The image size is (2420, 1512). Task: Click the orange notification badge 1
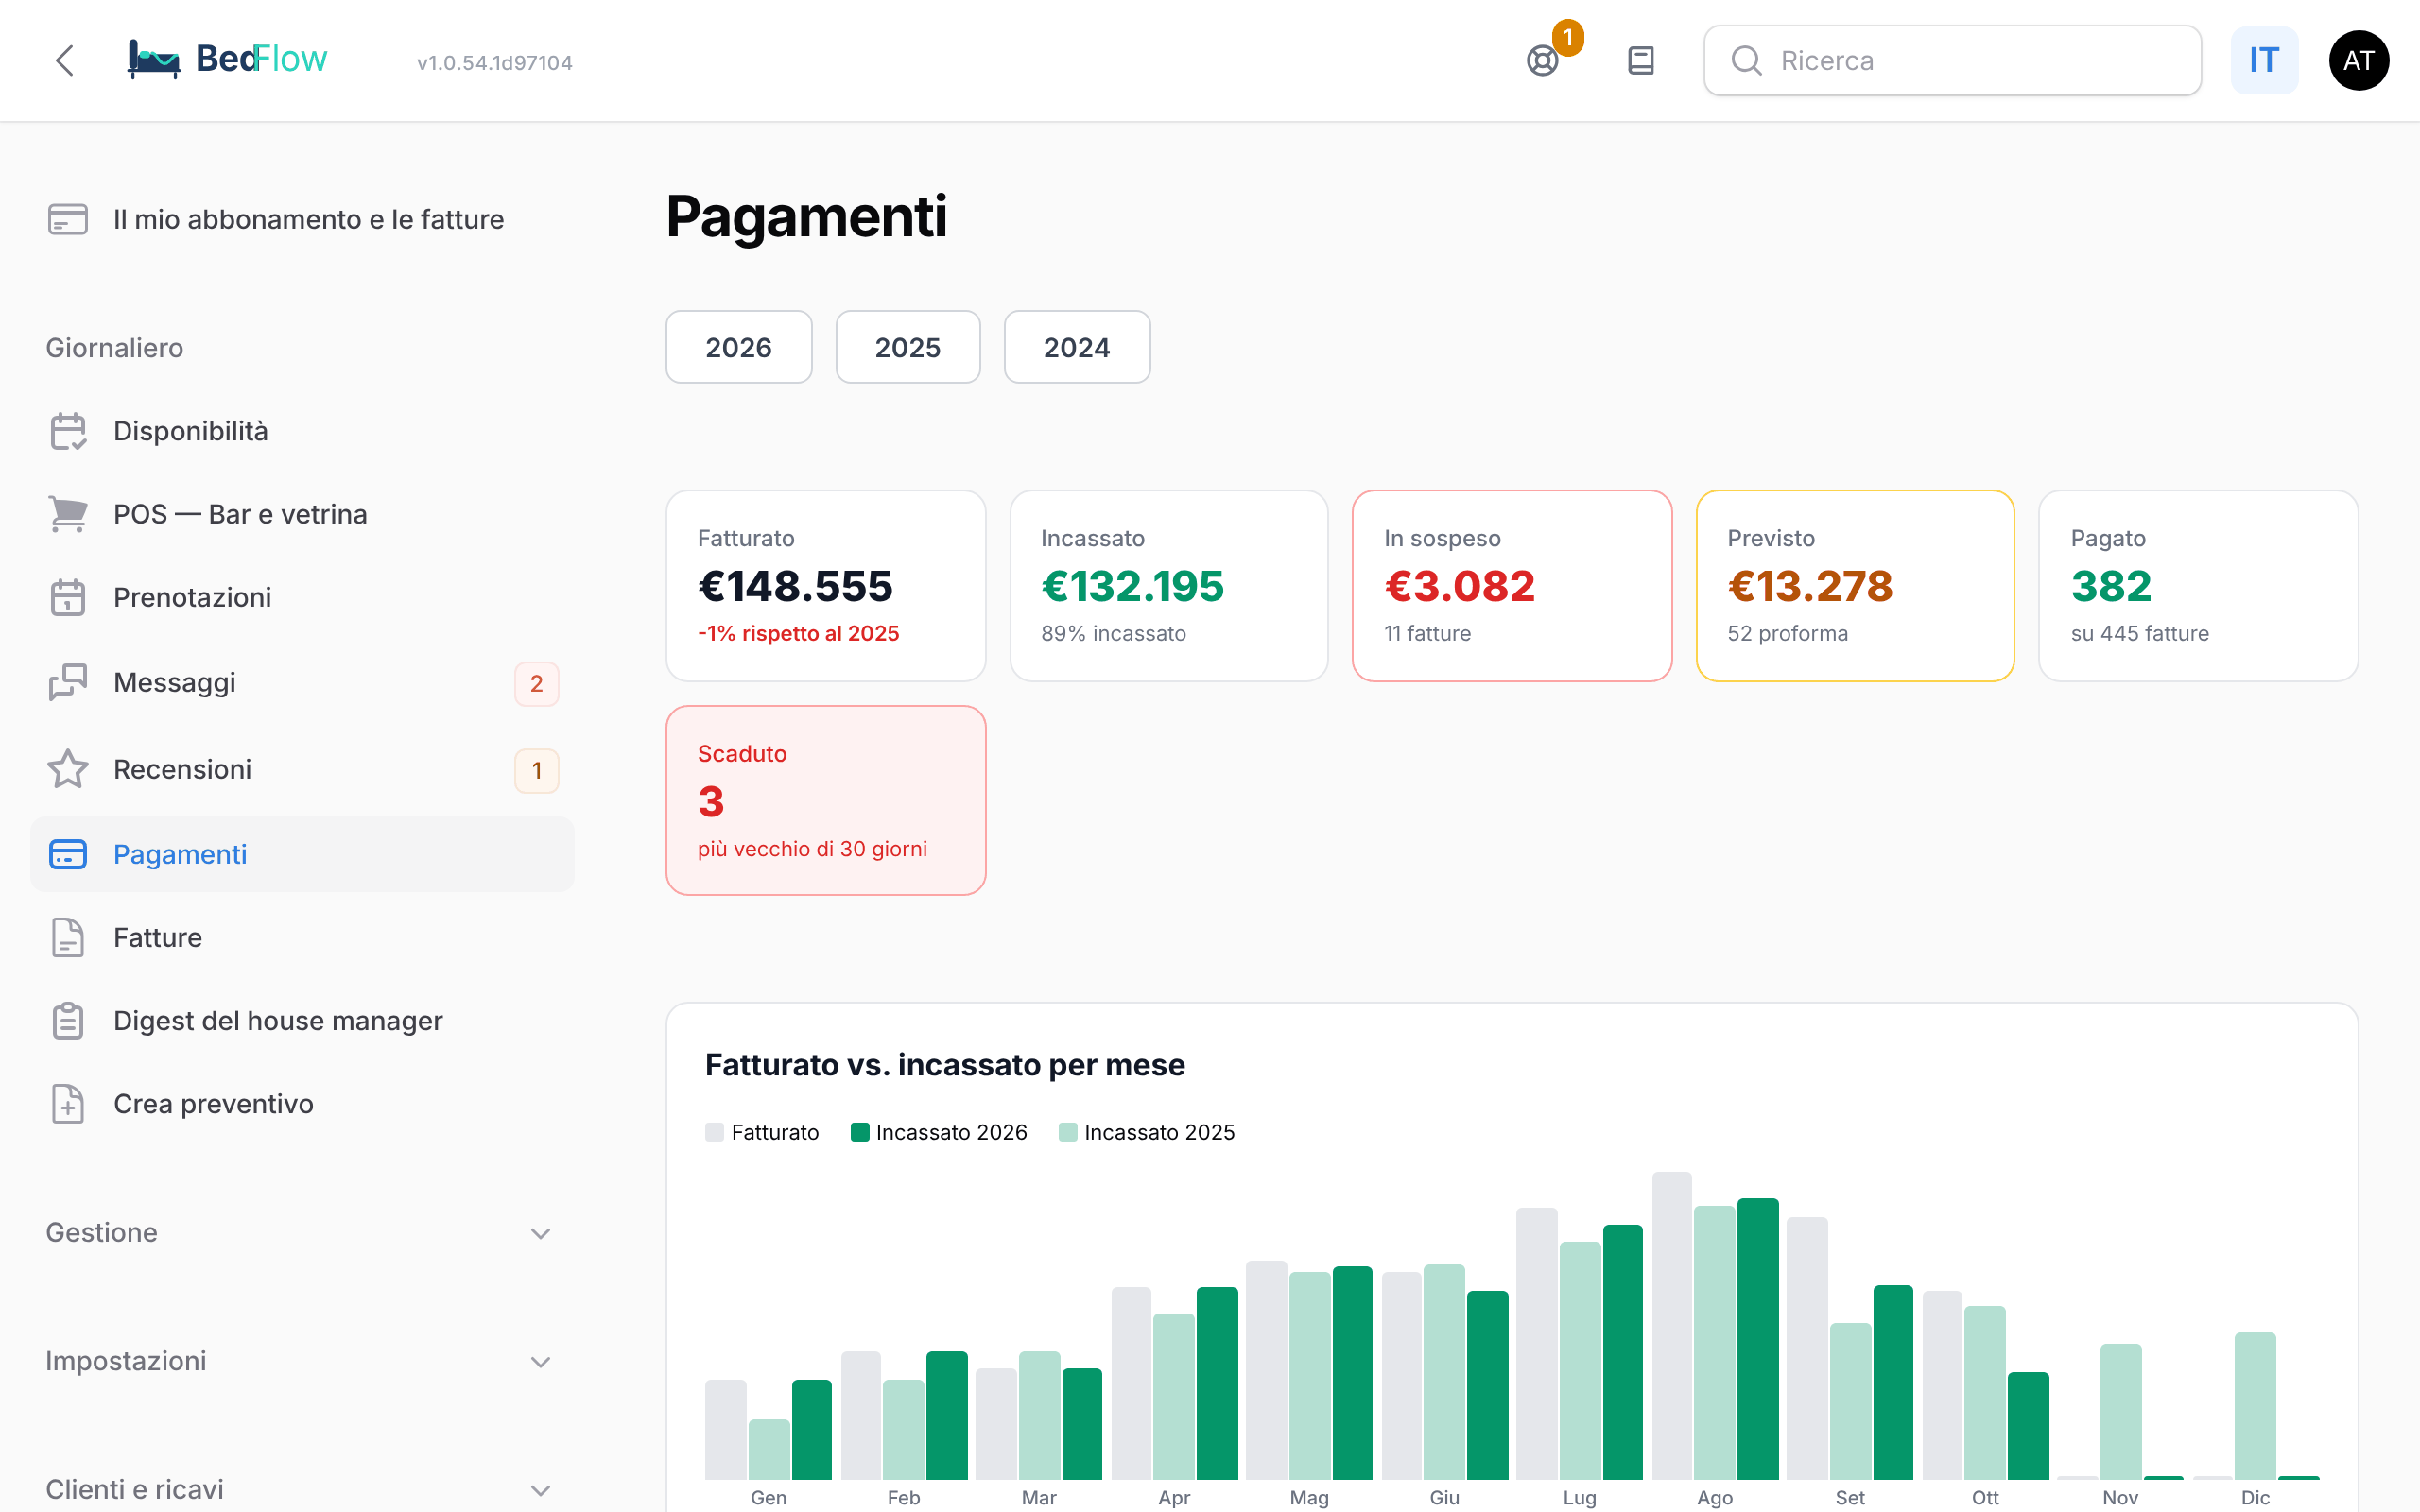coord(1568,38)
